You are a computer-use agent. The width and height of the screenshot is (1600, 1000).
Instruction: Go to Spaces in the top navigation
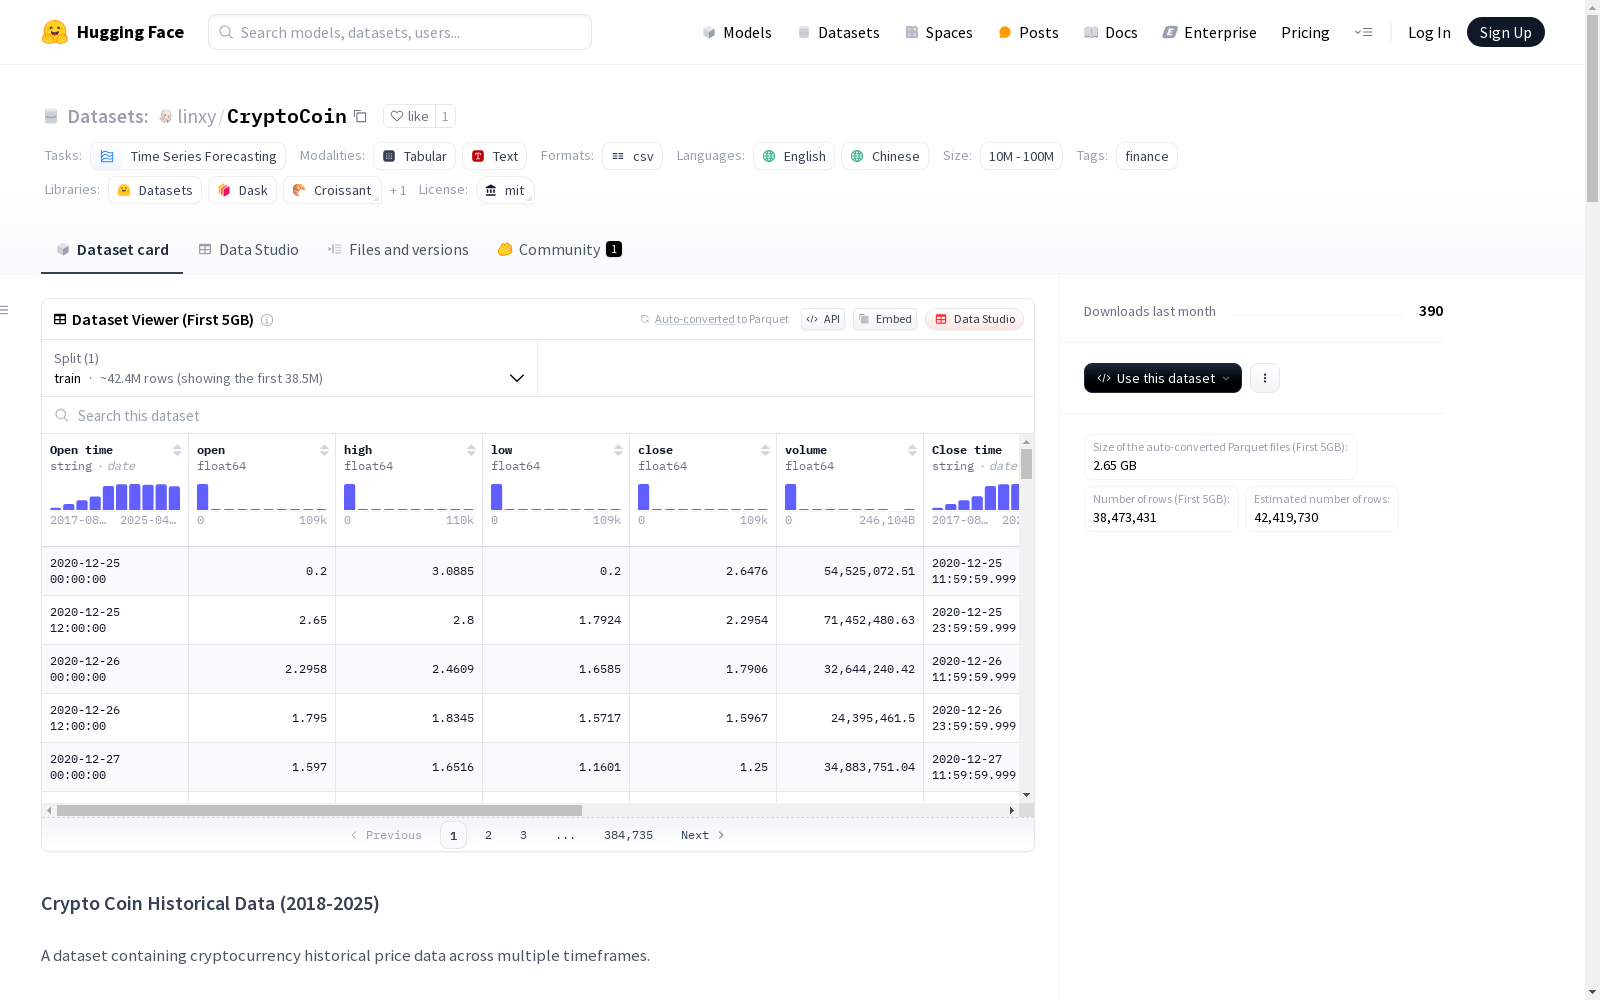point(939,32)
